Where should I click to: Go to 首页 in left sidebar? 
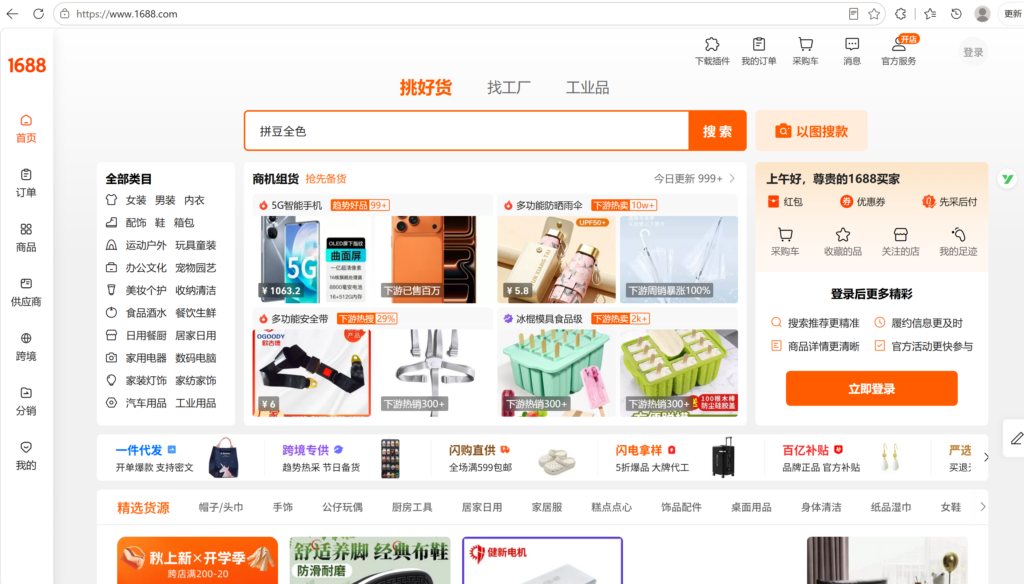point(26,129)
